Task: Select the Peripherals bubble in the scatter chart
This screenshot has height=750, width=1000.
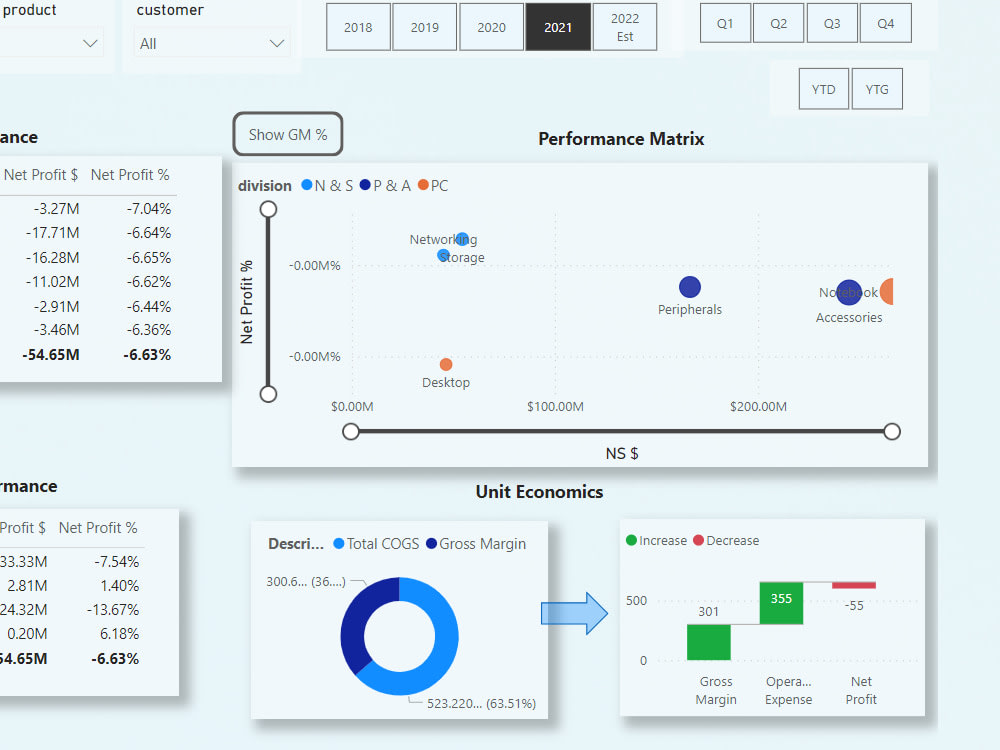Action: pyautogui.click(x=690, y=287)
